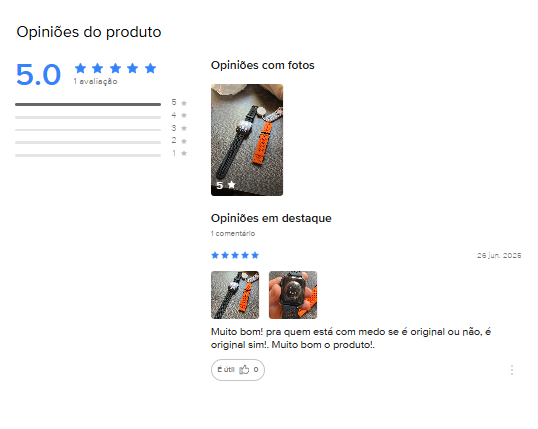The image size is (538, 429).
Task: Open first small review photo with orange band
Action: click(x=235, y=295)
